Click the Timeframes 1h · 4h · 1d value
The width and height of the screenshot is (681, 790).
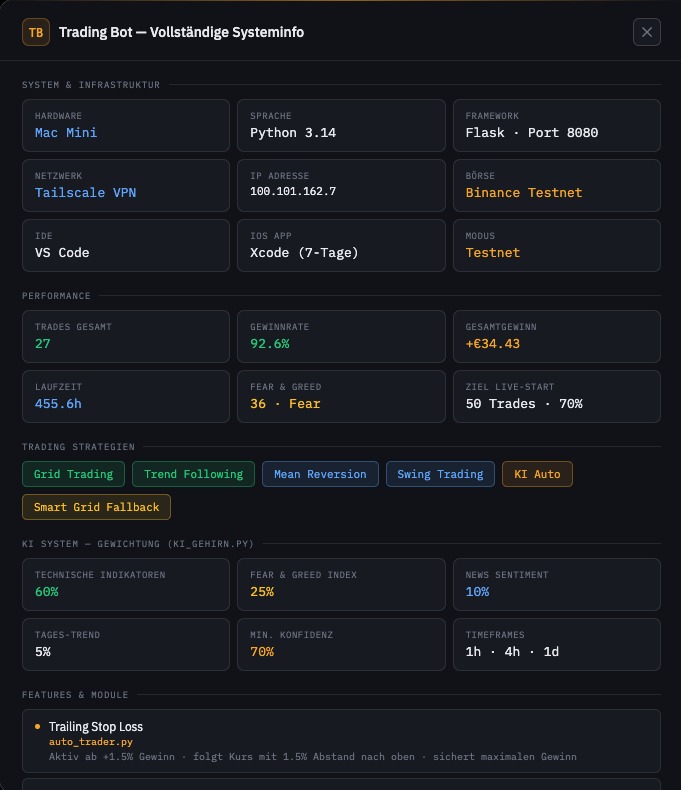512,651
